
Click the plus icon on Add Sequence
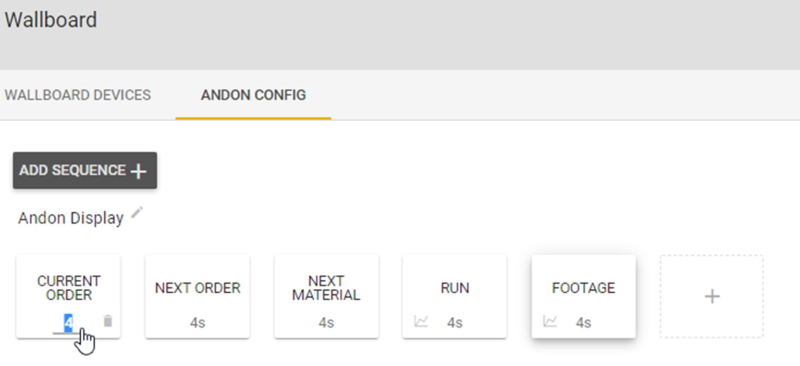138,171
